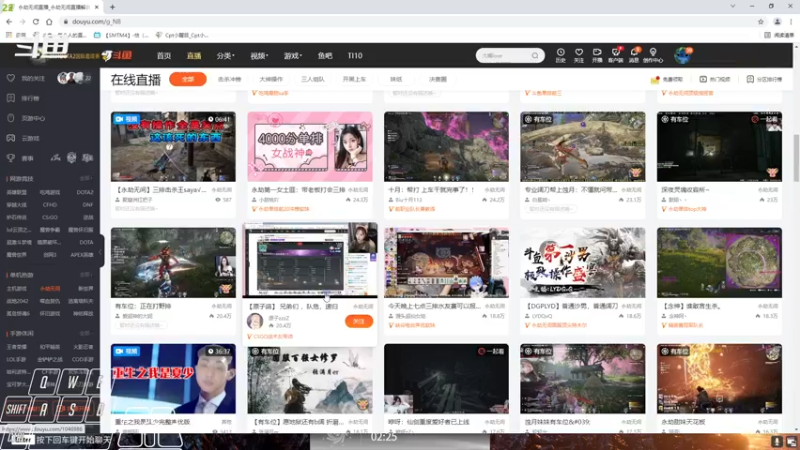Image resolution: width=800 pixels, height=450 pixels.
Task: Open CFHD link in sidebar
Action: tap(50, 205)
